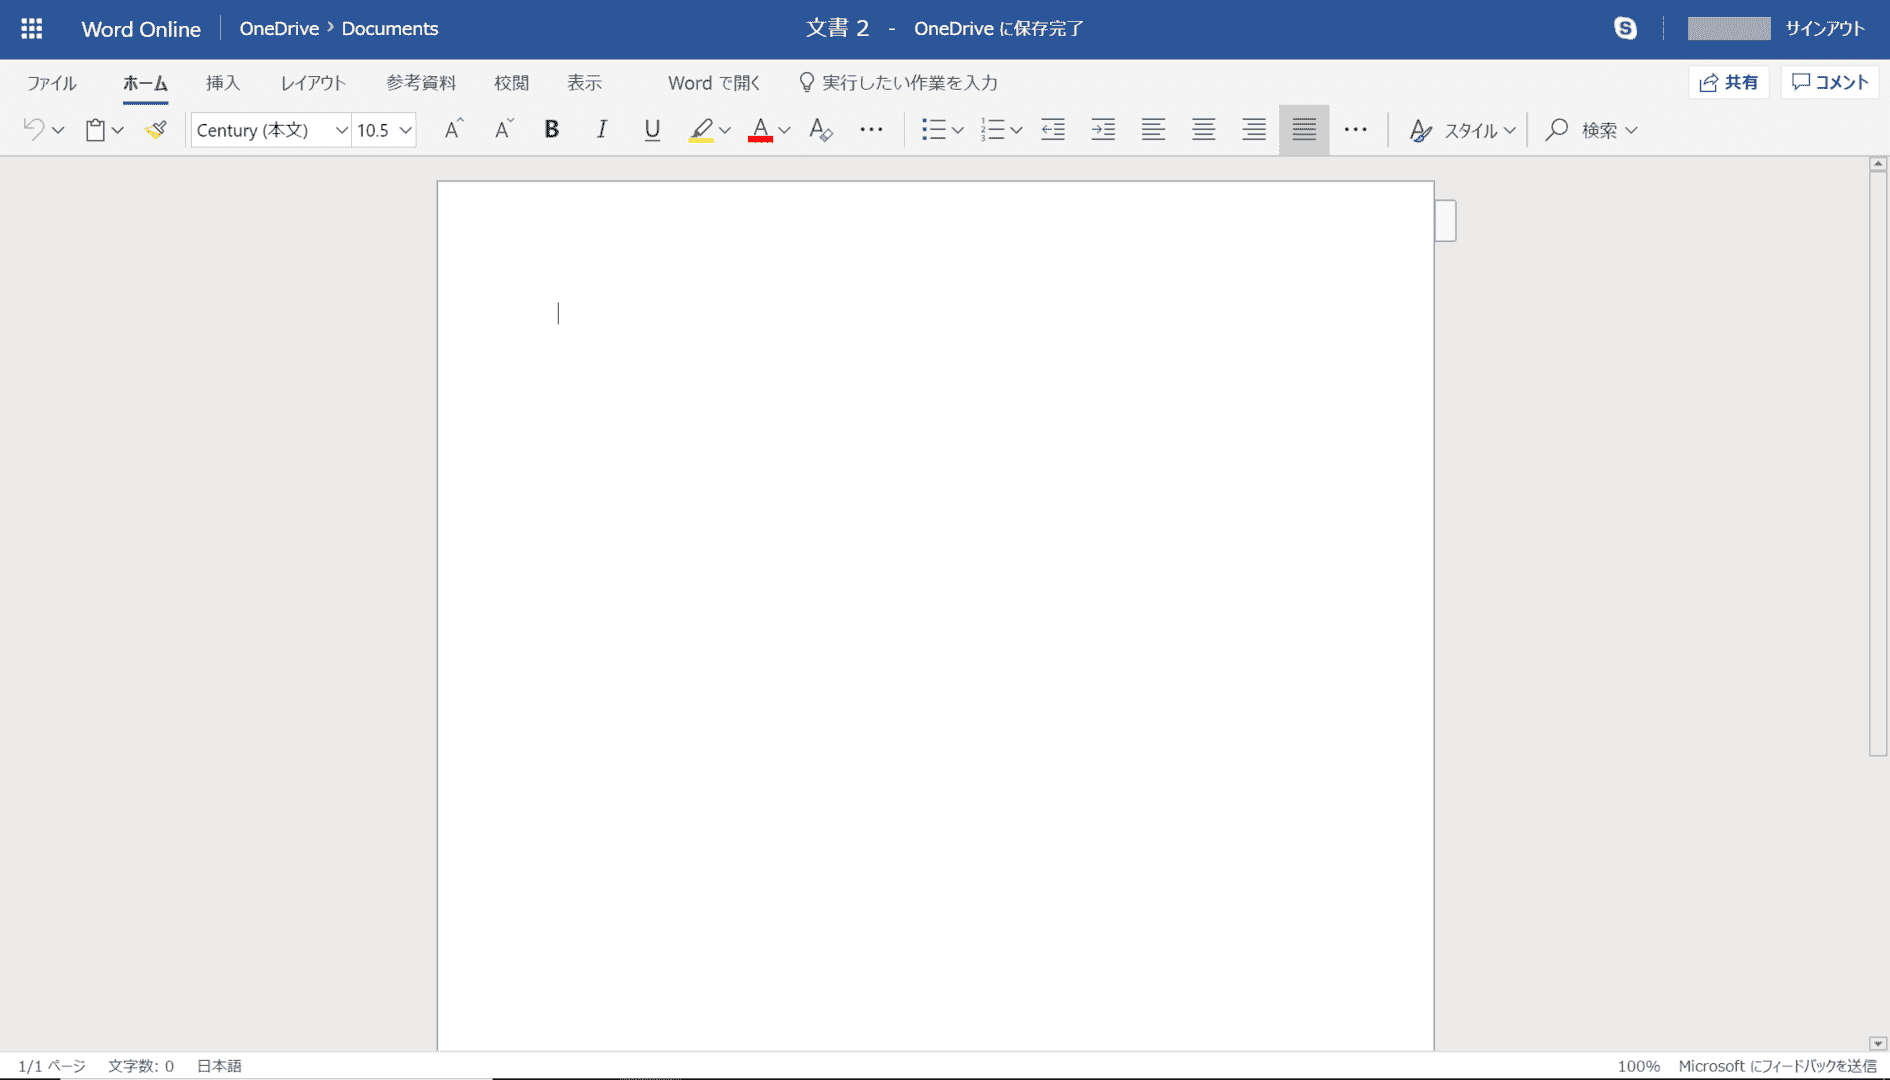The height and width of the screenshot is (1080, 1890).
Task: Align the text to the right
Action: (1253, 129)
